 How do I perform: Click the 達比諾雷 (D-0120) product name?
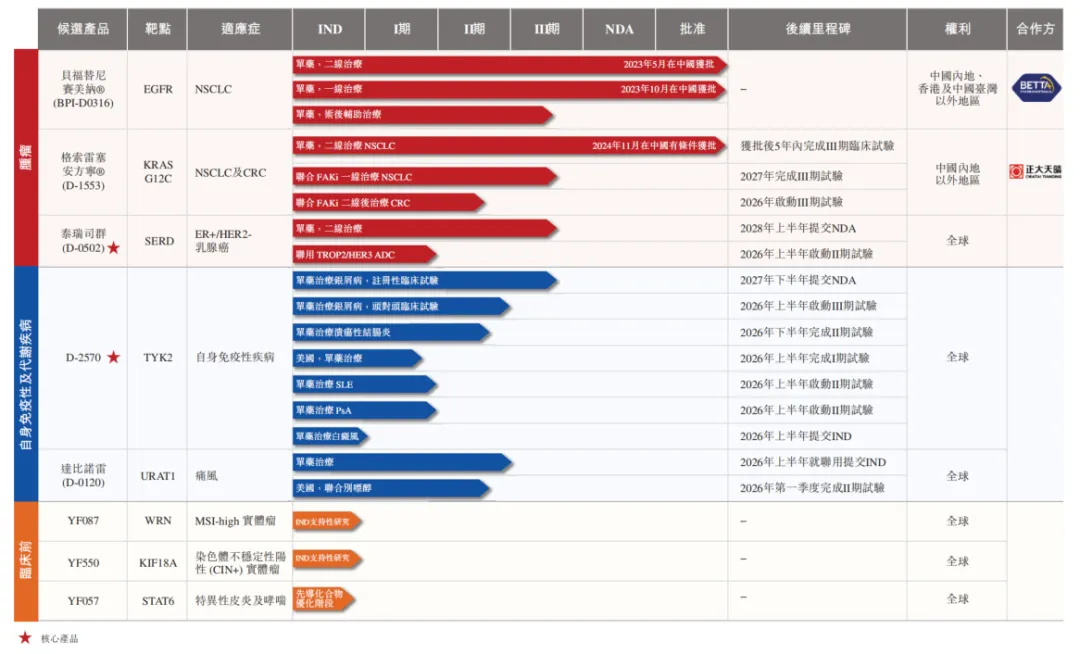coord(83,476)
